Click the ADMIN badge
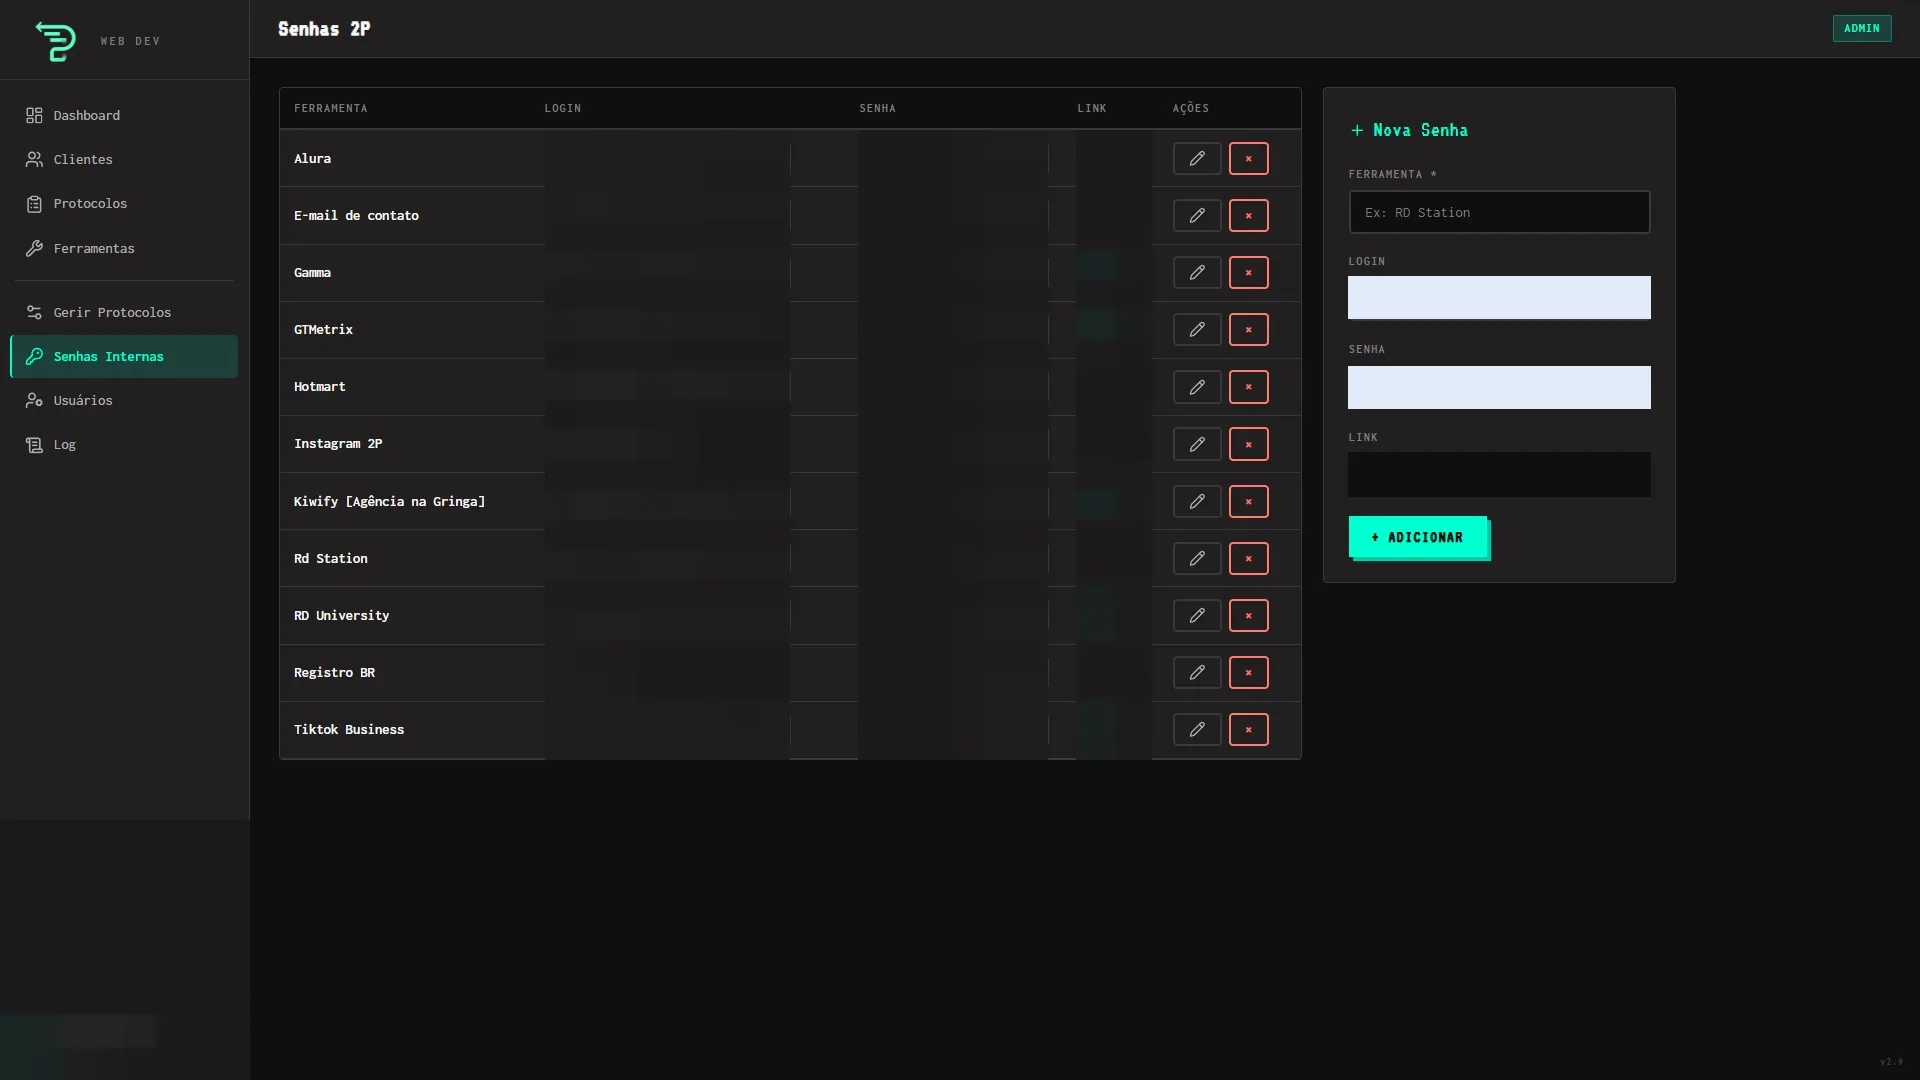 (1861, 28)
